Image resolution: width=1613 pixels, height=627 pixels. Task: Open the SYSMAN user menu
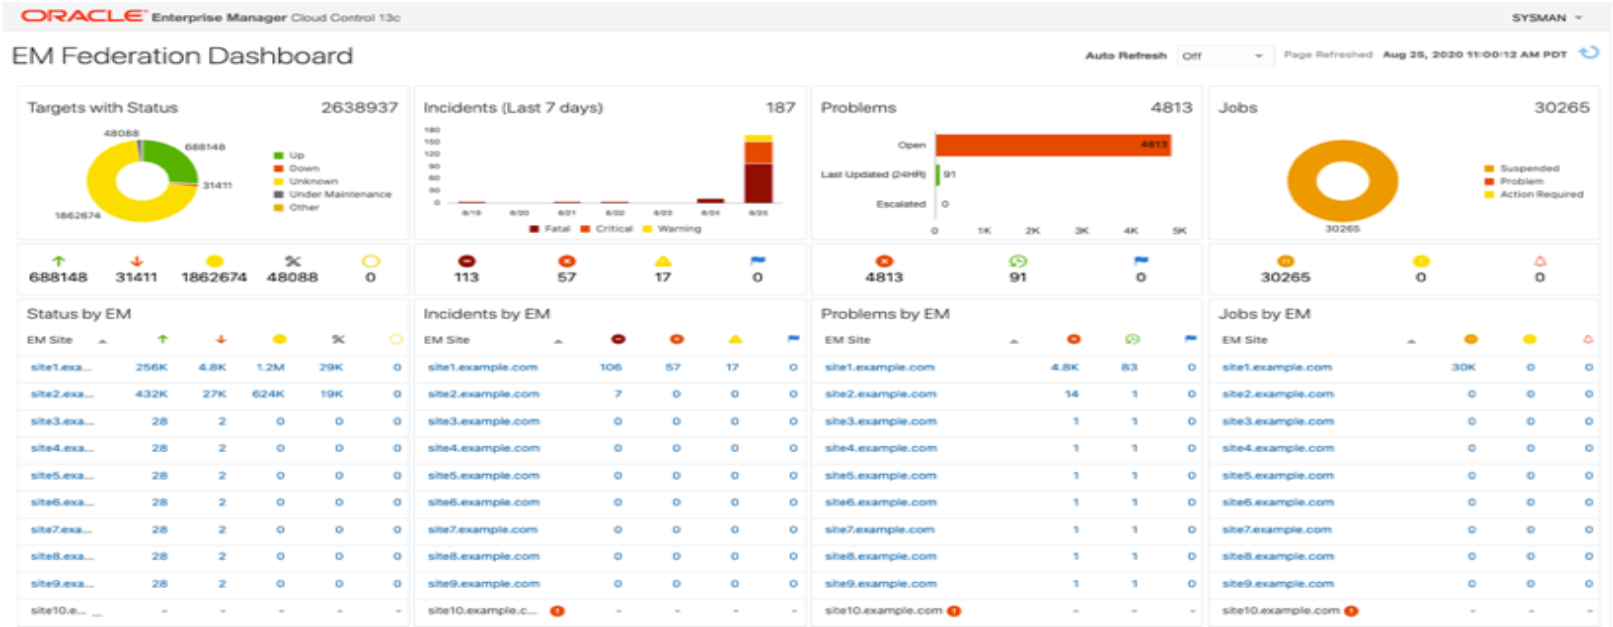1547,18
